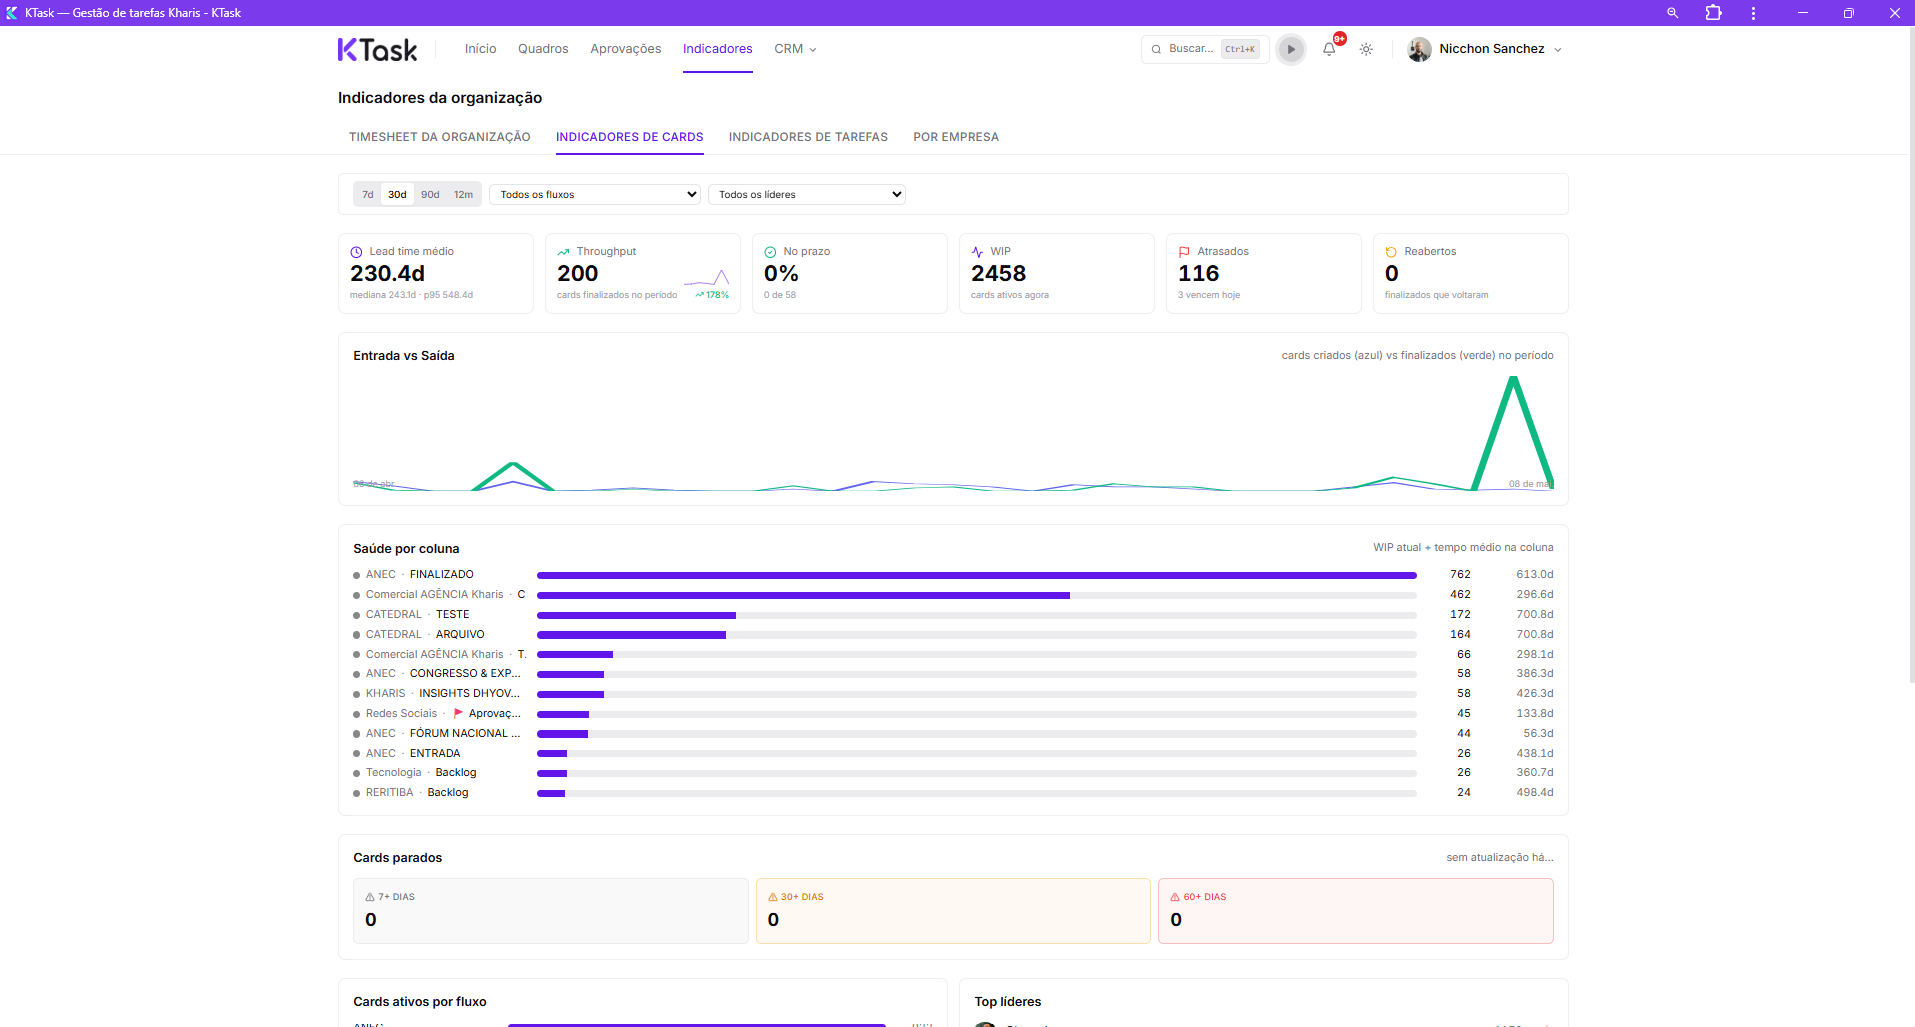
Task: Click the WIP activity icon
Action: pos(977,252)
